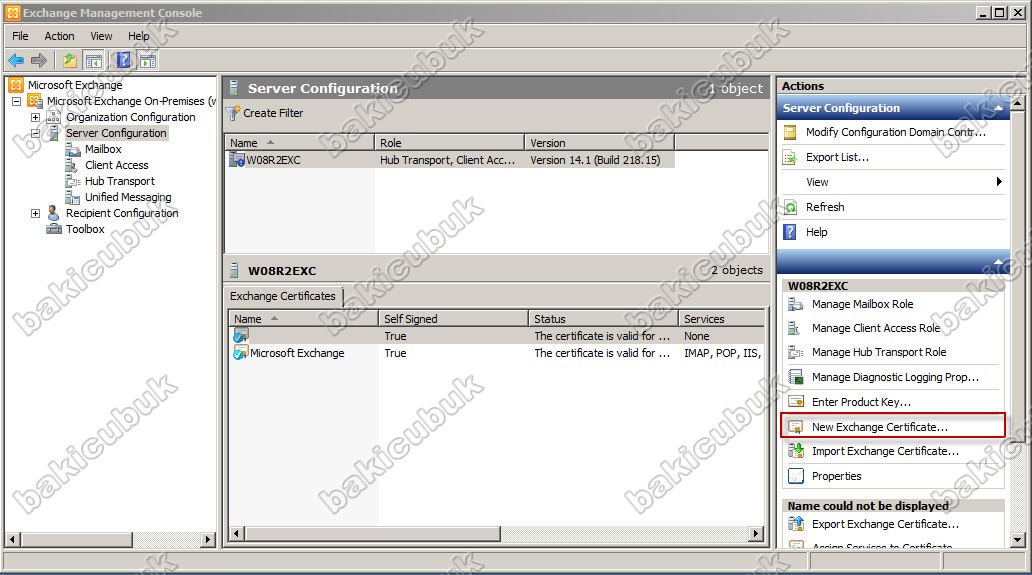Click the Microsoft Exchange certificate icon
This screenshot has height=575, width=1032.
pos(240,353)
